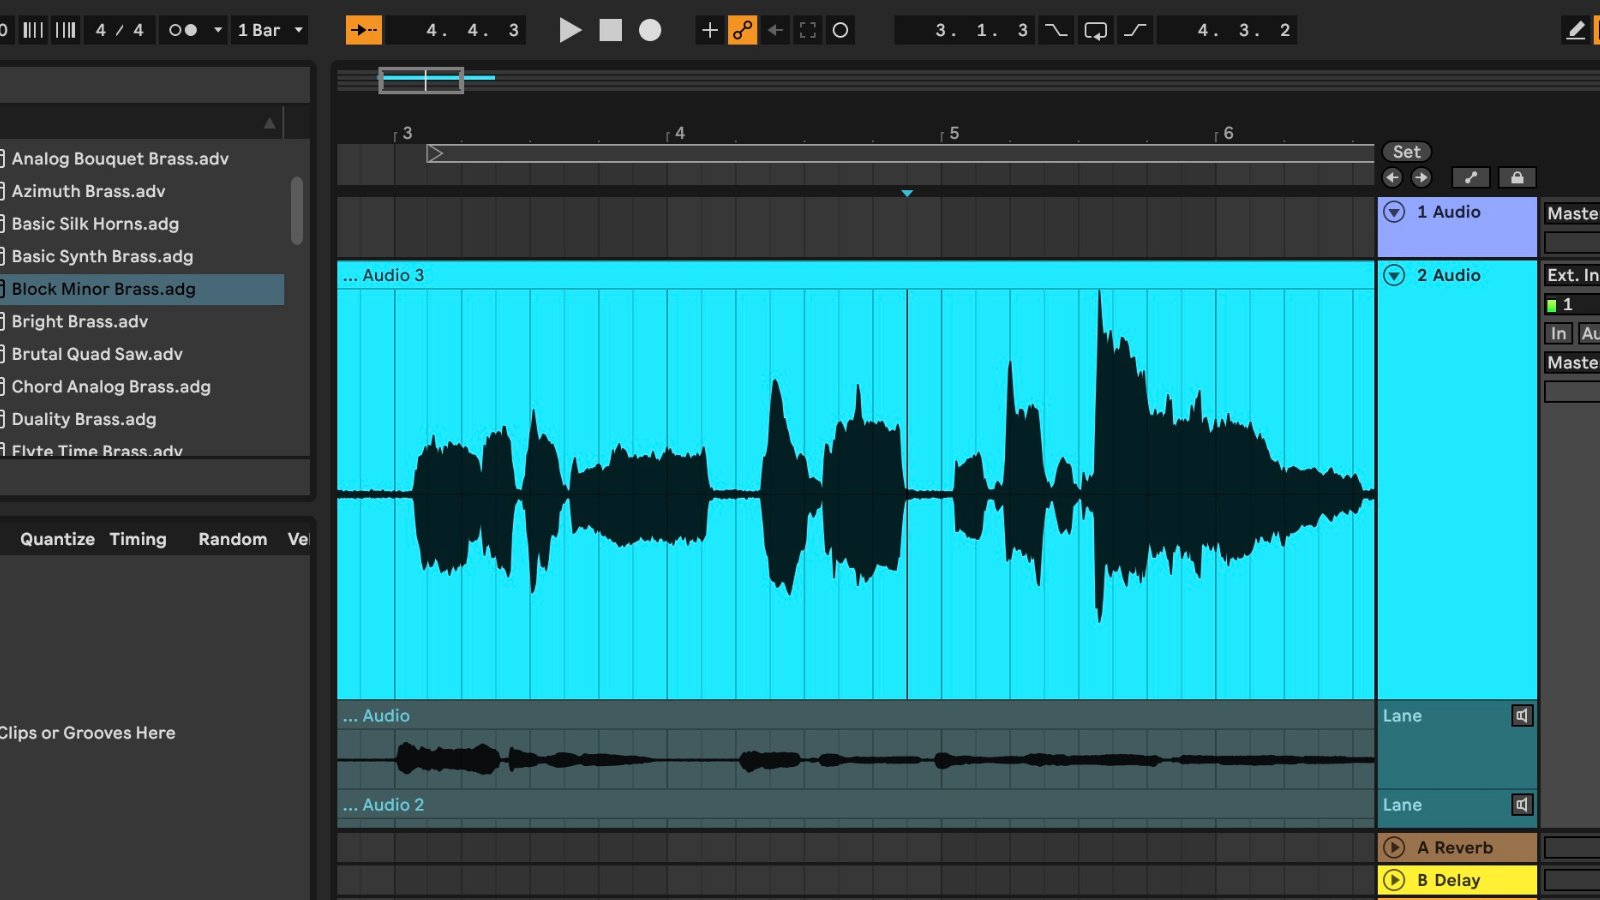Viewport: 1600px width, 900px height.
Task: Toggle the Loop switch in transport
Action: point(1096,30)
